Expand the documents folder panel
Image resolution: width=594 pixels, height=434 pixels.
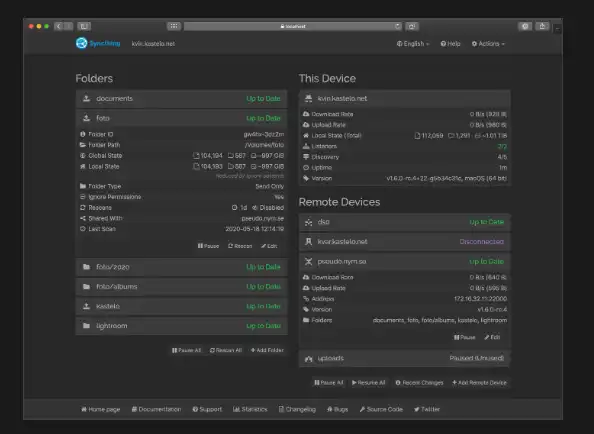[x=181, y=99]
